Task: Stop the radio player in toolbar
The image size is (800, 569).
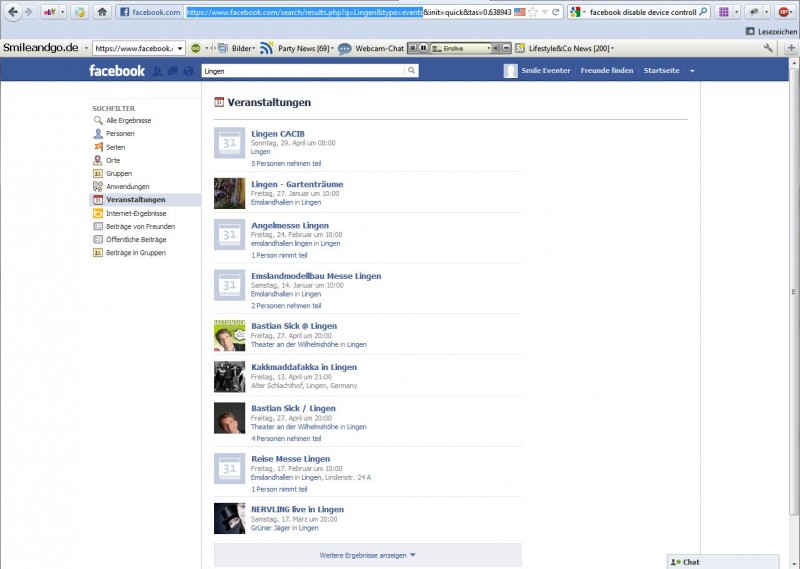Action: (413, 48)
